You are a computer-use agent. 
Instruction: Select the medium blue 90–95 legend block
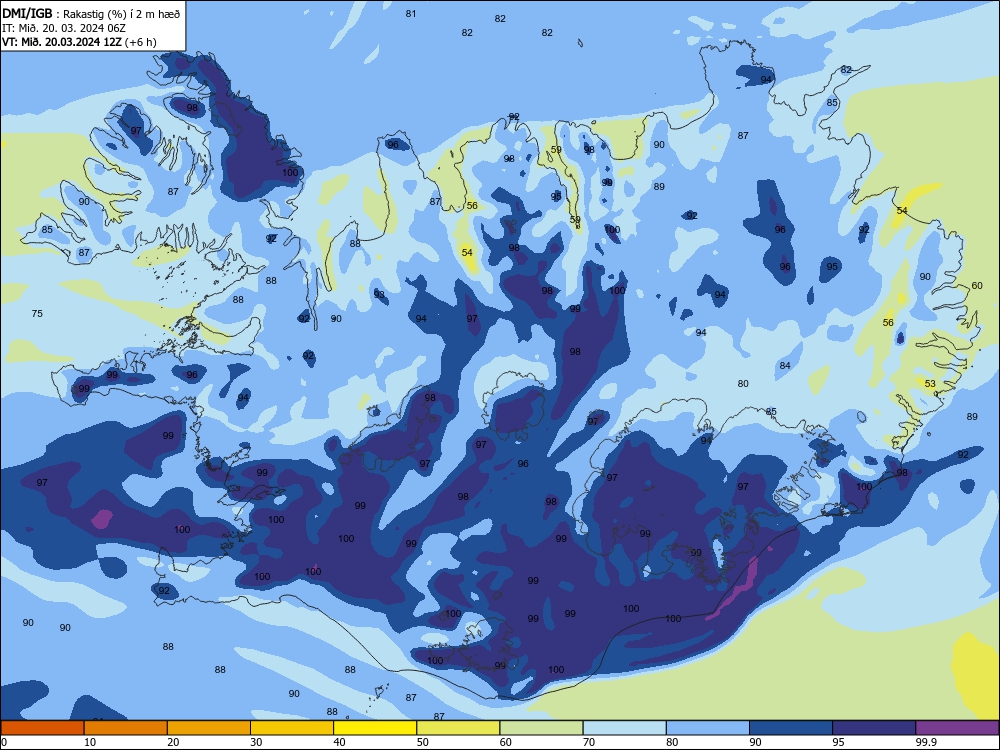click(x=791, y=728)
